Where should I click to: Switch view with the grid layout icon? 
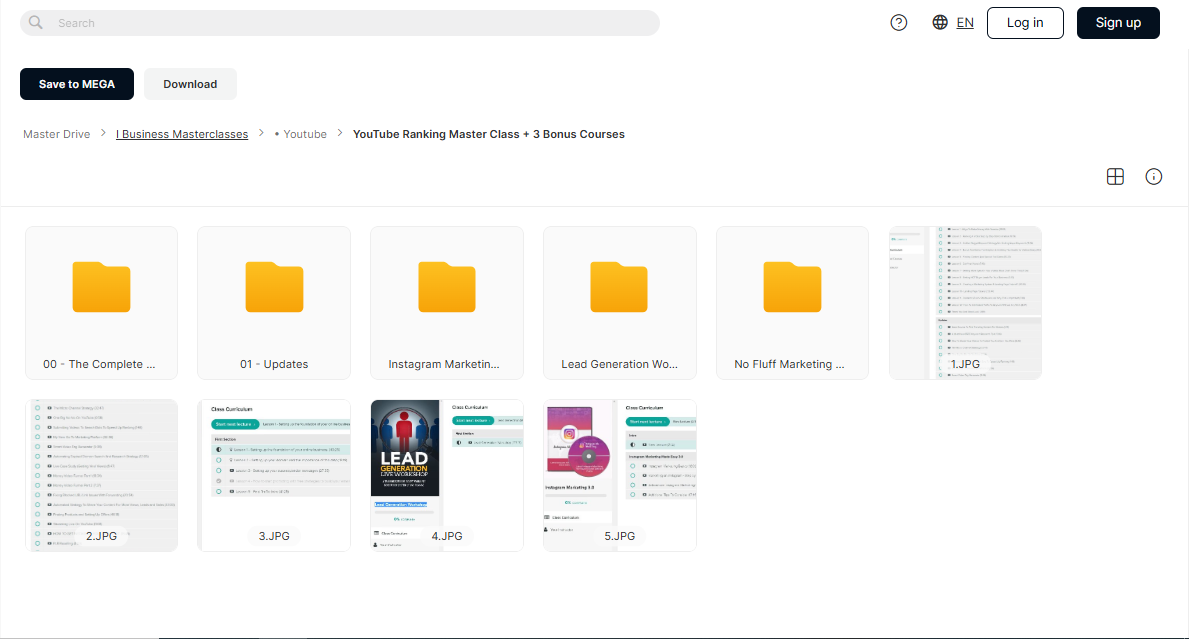click(1115, 177)
